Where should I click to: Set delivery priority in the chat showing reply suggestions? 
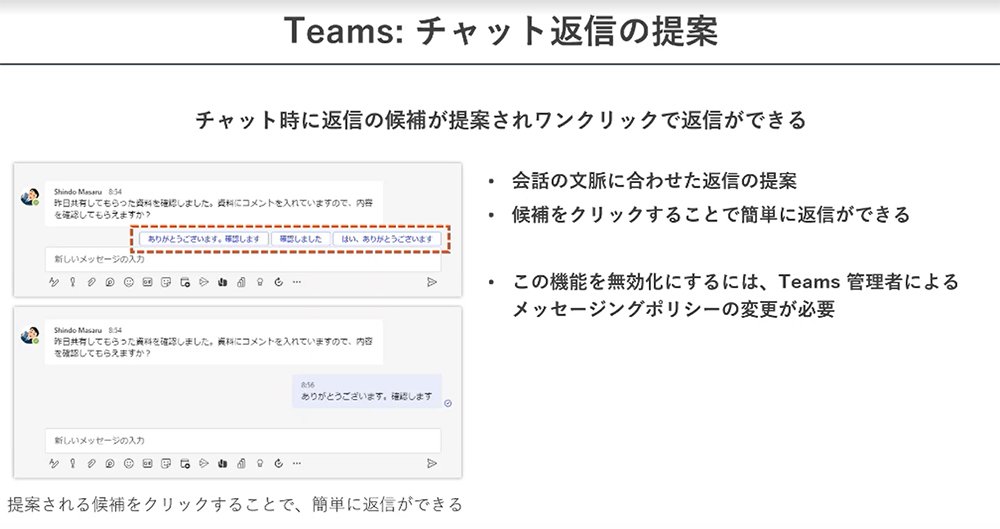click(73, 282)
